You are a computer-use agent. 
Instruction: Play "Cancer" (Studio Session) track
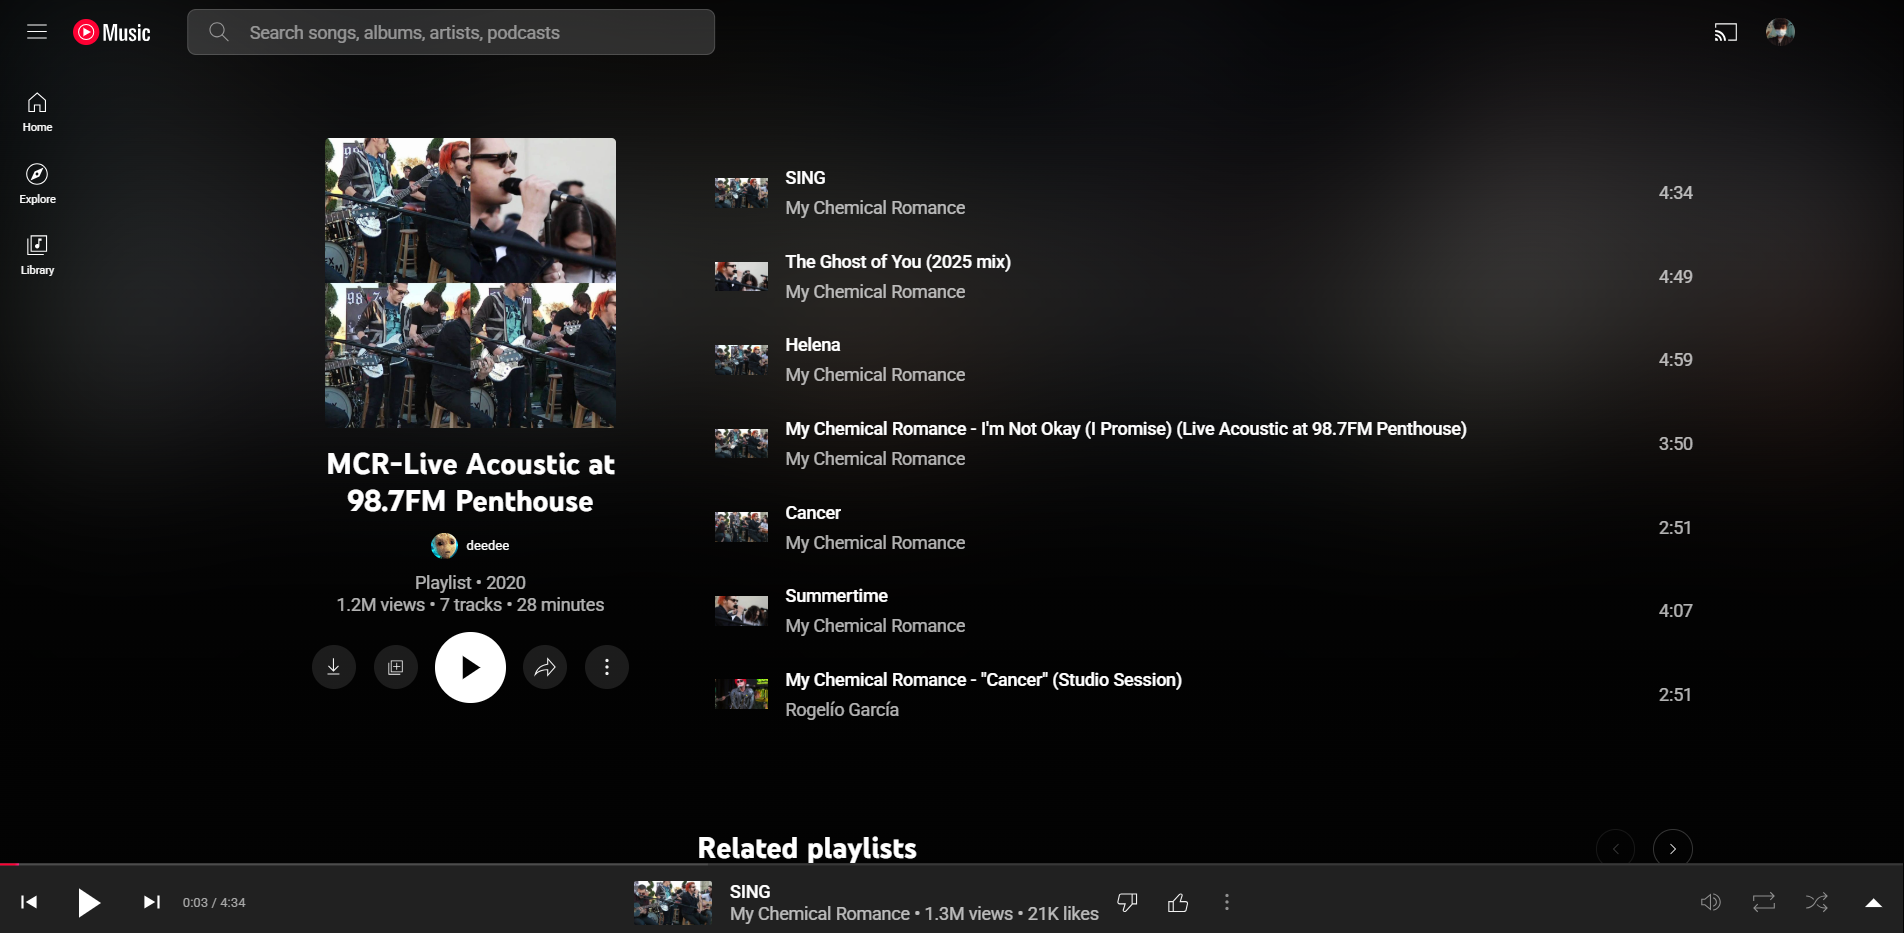[x=983, y=680]
